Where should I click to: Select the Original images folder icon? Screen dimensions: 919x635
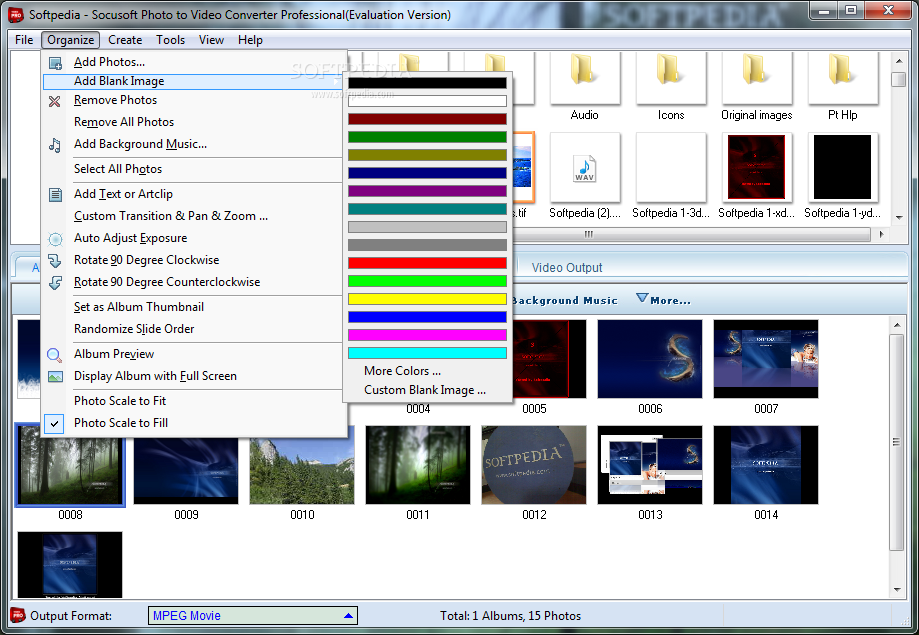(757, 71)
